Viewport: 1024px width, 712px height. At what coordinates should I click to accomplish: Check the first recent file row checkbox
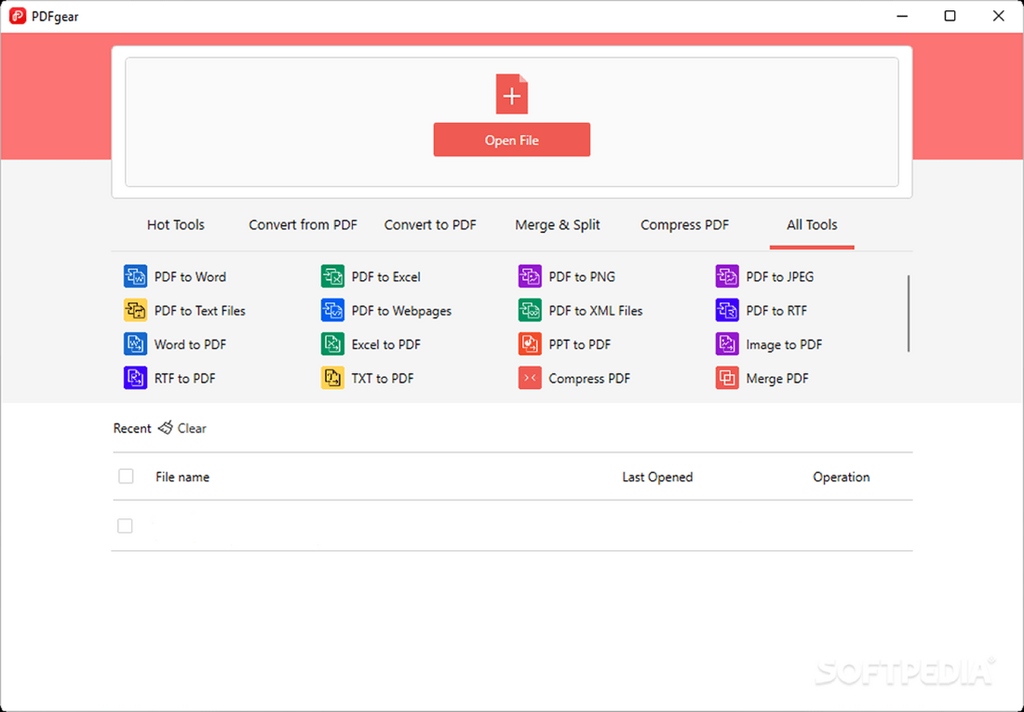point(125,526)
